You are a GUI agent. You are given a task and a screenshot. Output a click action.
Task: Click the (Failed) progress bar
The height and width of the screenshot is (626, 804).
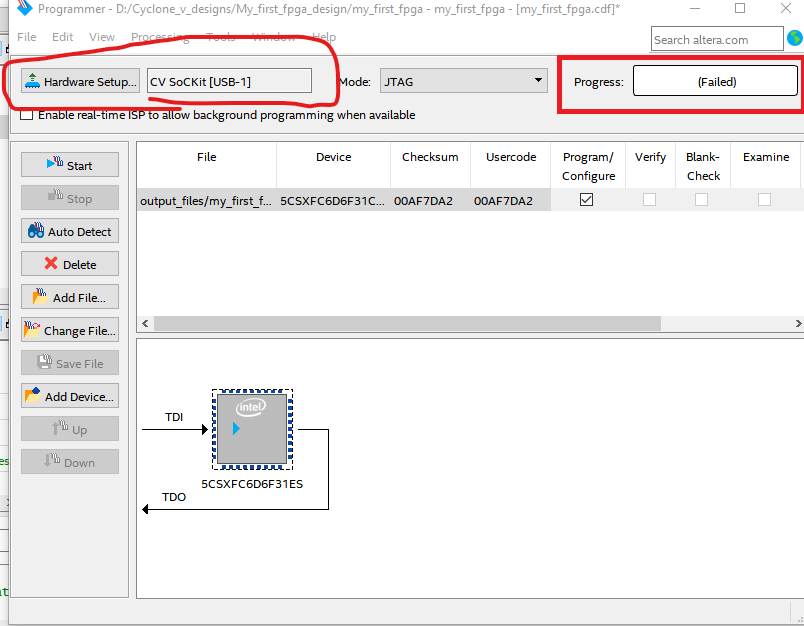[715, 81]
